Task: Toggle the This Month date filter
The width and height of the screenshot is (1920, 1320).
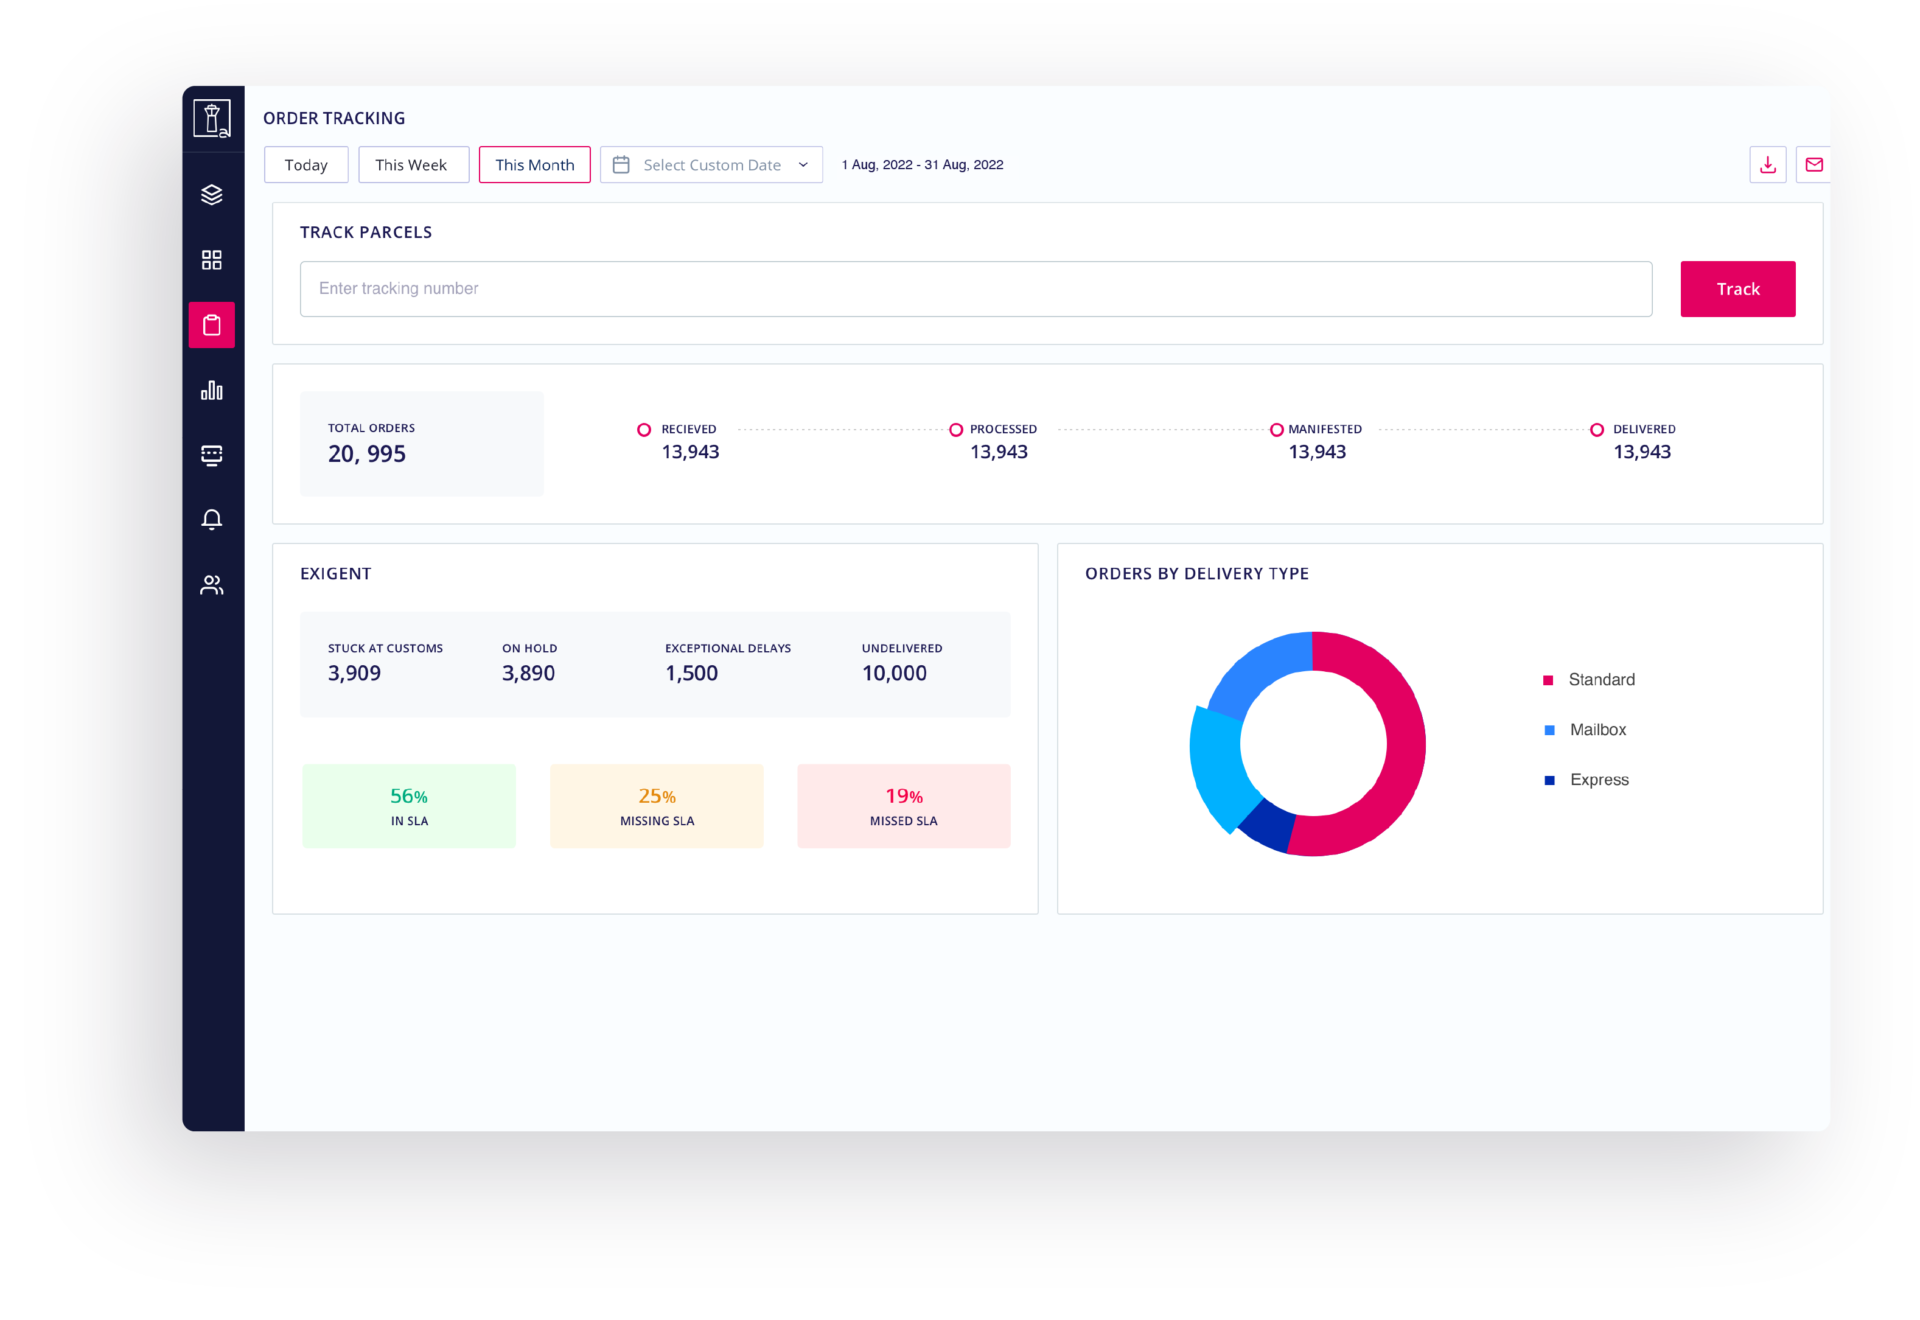Action: pyautogui.click(x=534, y=164)
